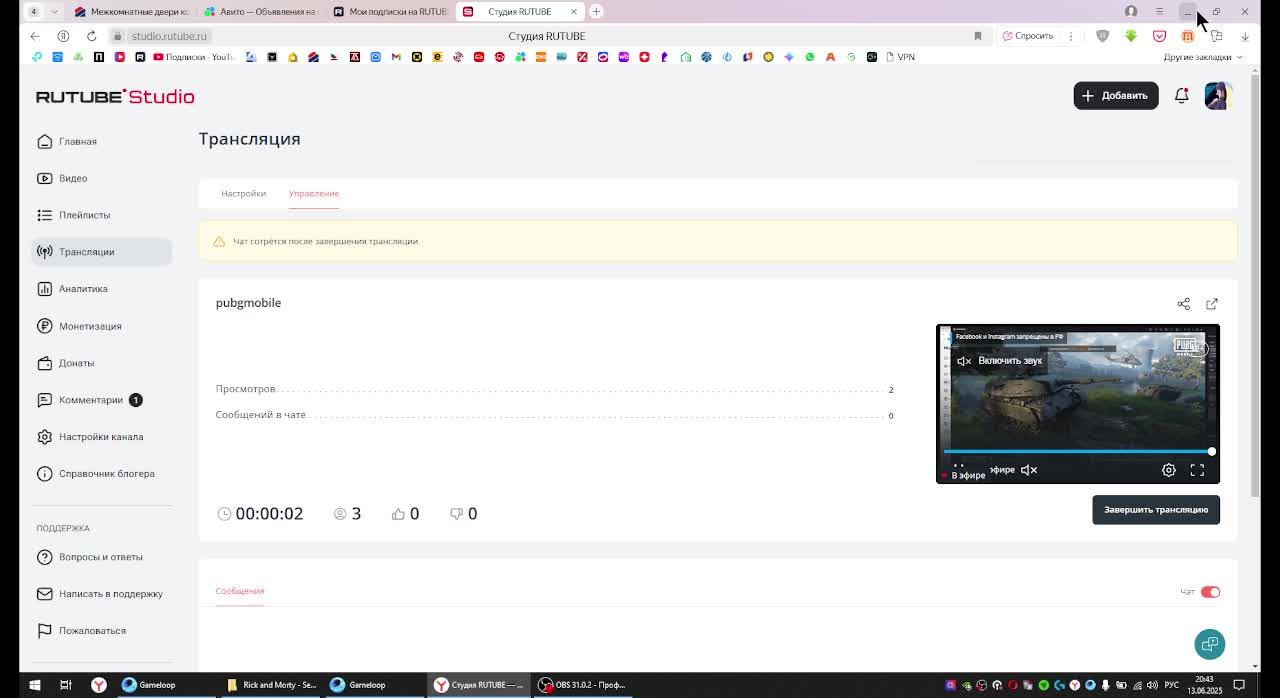1280x698 pixels.
Task: Open the player settings gear
Action: [1168, 470]
